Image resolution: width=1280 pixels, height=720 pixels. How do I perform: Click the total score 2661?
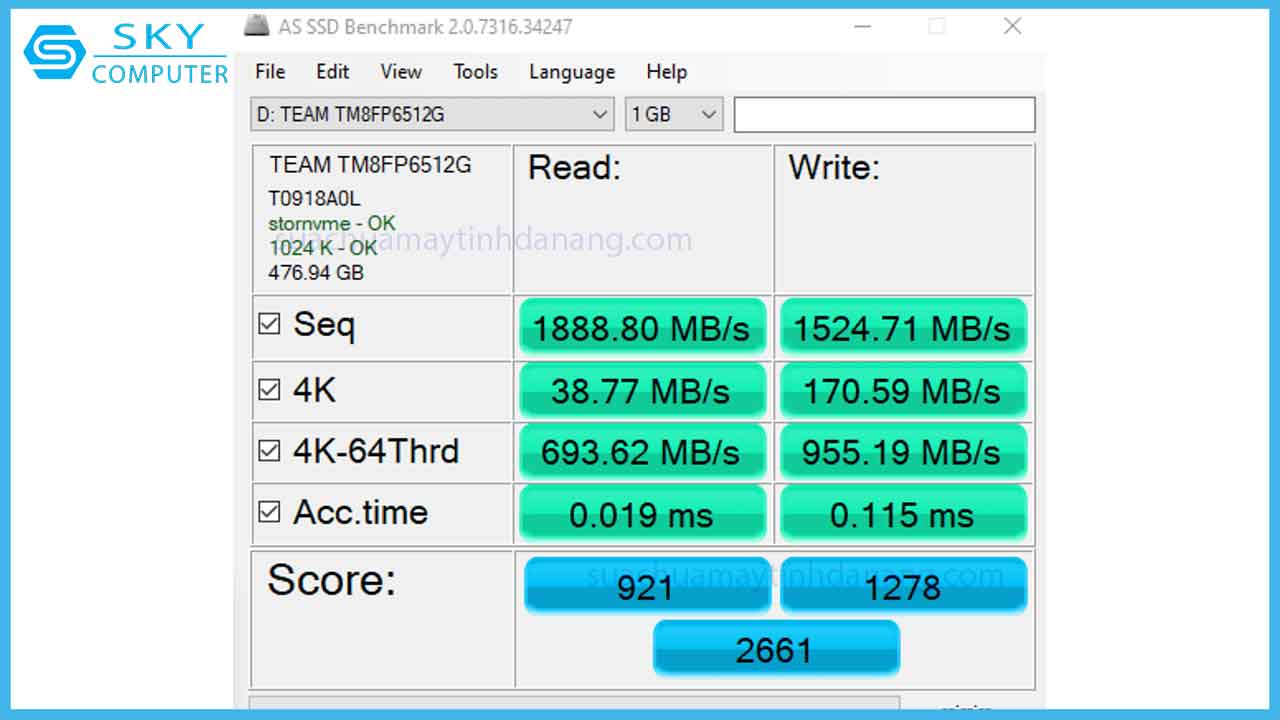coord(776,648)
